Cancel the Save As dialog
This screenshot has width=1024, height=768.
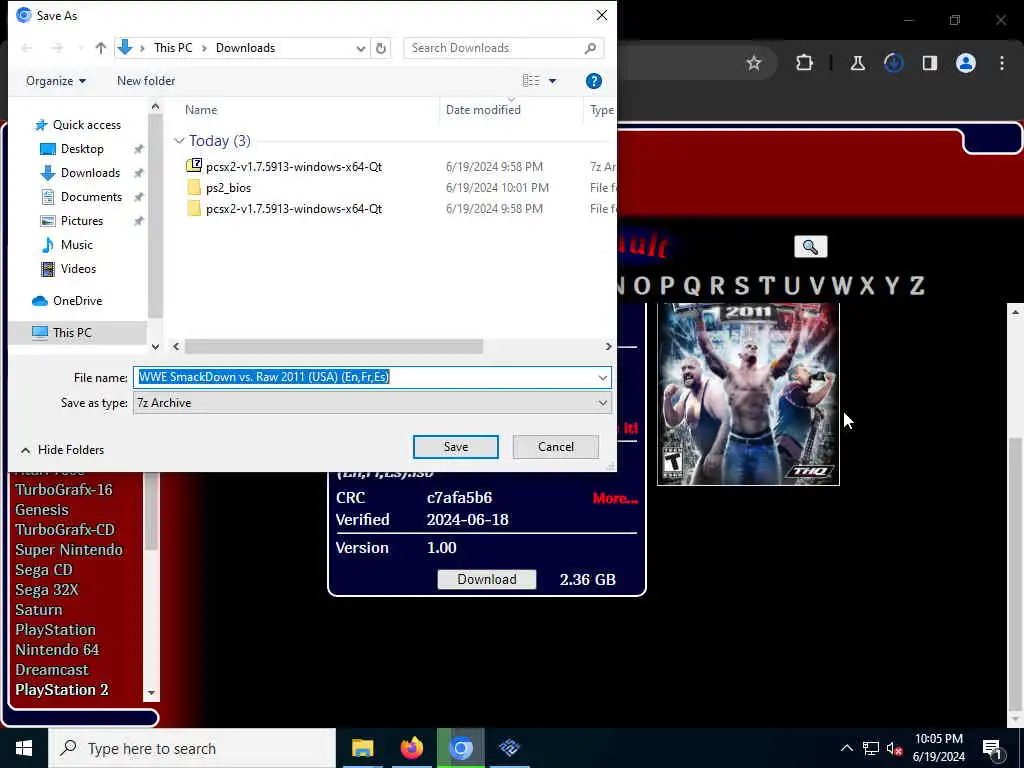556,447
